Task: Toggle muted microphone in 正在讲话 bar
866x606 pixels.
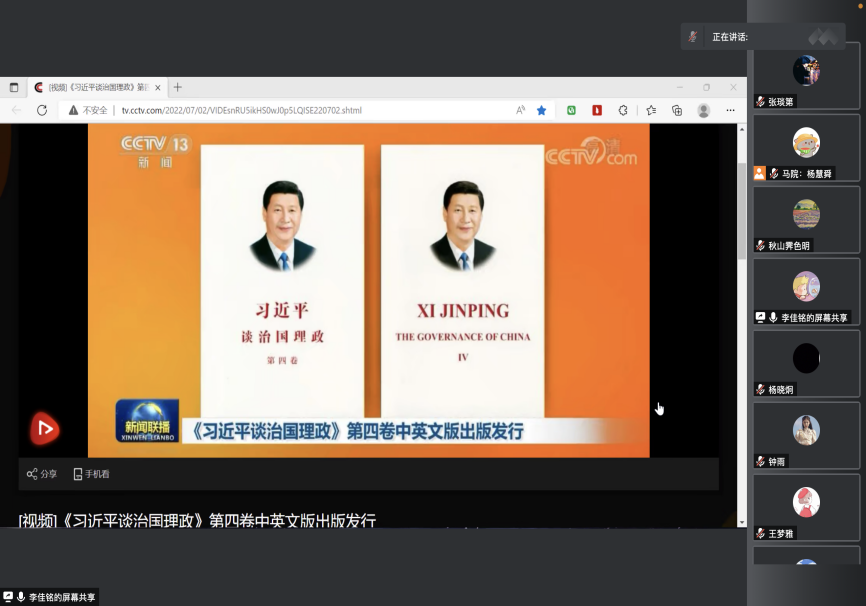Action: pyautogui.click(x=693, y=37)
